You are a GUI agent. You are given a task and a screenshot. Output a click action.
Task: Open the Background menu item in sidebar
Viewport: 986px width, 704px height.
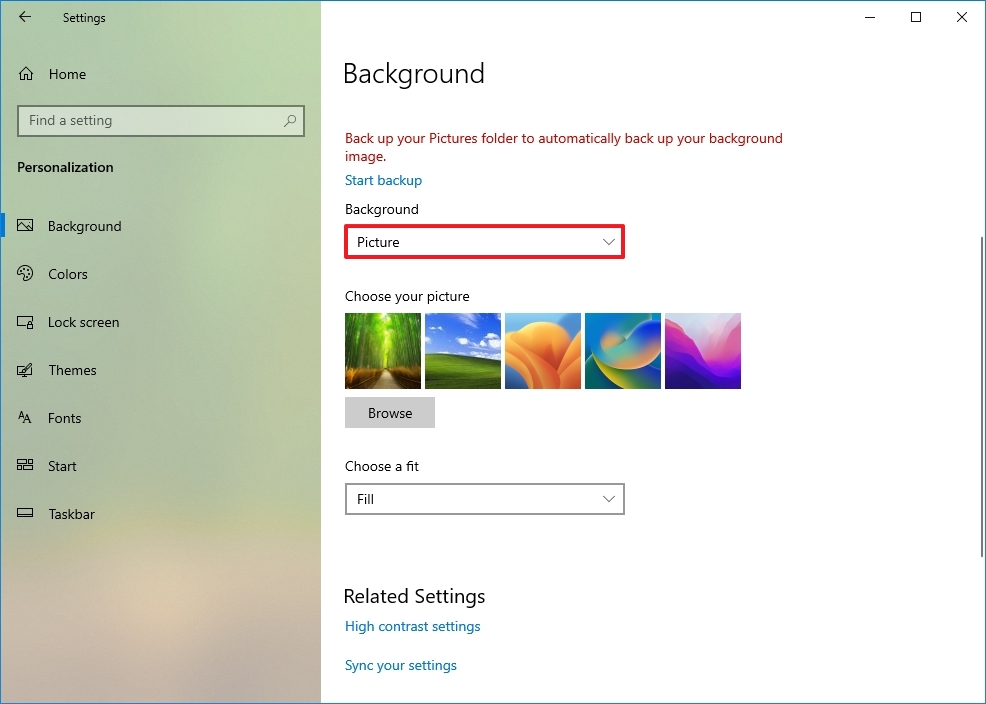click(x=84, y=226)
